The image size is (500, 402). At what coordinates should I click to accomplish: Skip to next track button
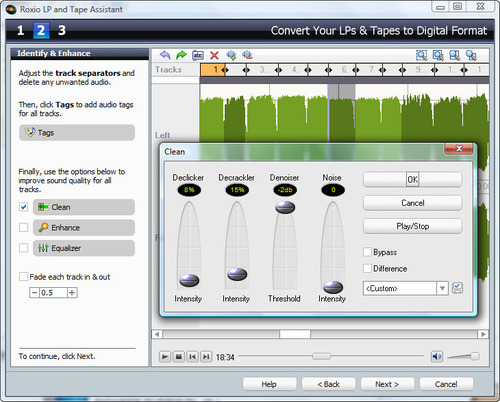[x=206, y=357]
